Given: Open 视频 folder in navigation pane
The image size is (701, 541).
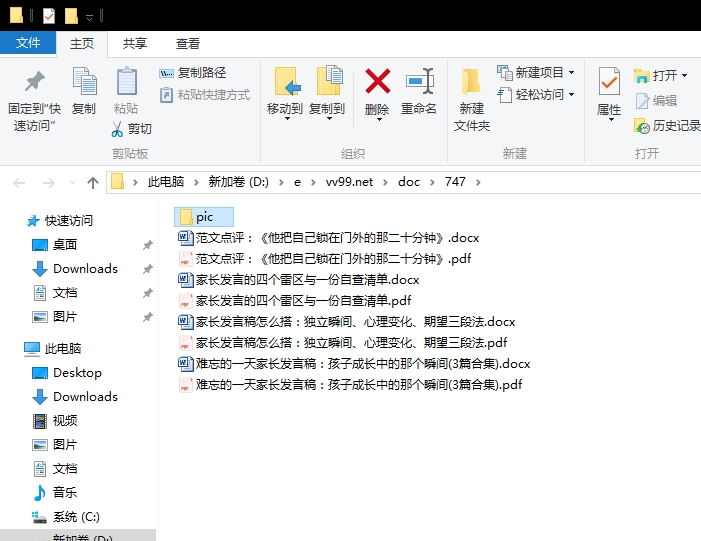Looking at the screenshot, I should pos(55,421).
